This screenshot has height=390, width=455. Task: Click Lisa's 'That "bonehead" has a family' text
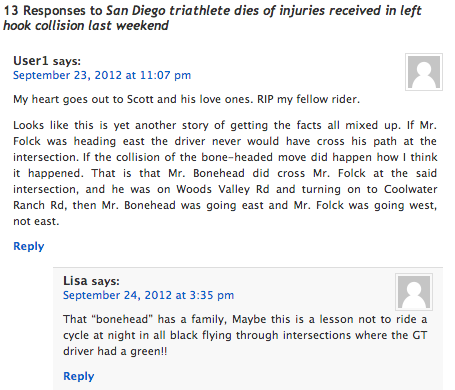[145, 319]
